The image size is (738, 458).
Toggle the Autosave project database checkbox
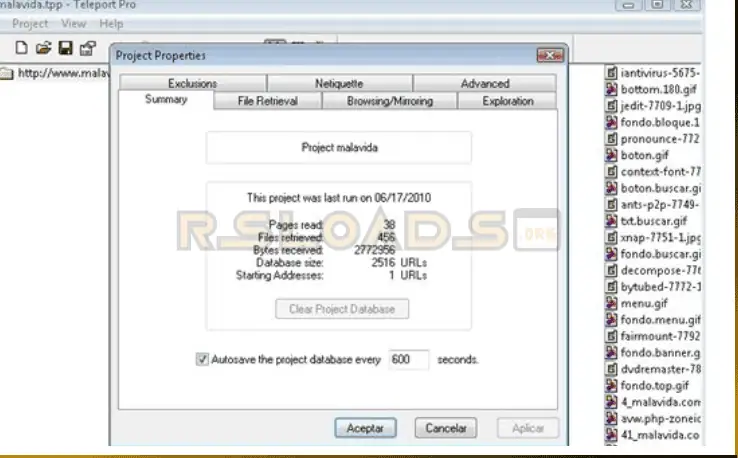(203, 359)
